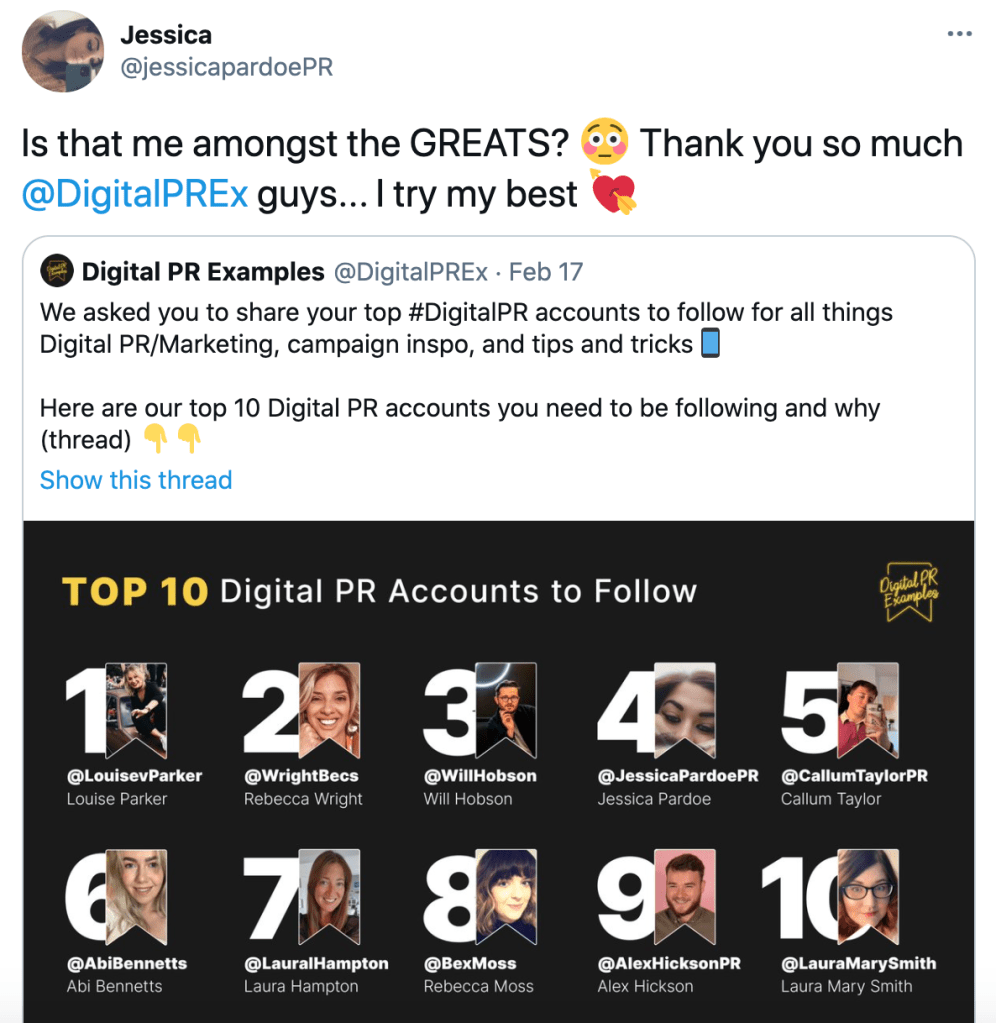Click the Show this thread link

pyautogui.click(x=136, y=480)
